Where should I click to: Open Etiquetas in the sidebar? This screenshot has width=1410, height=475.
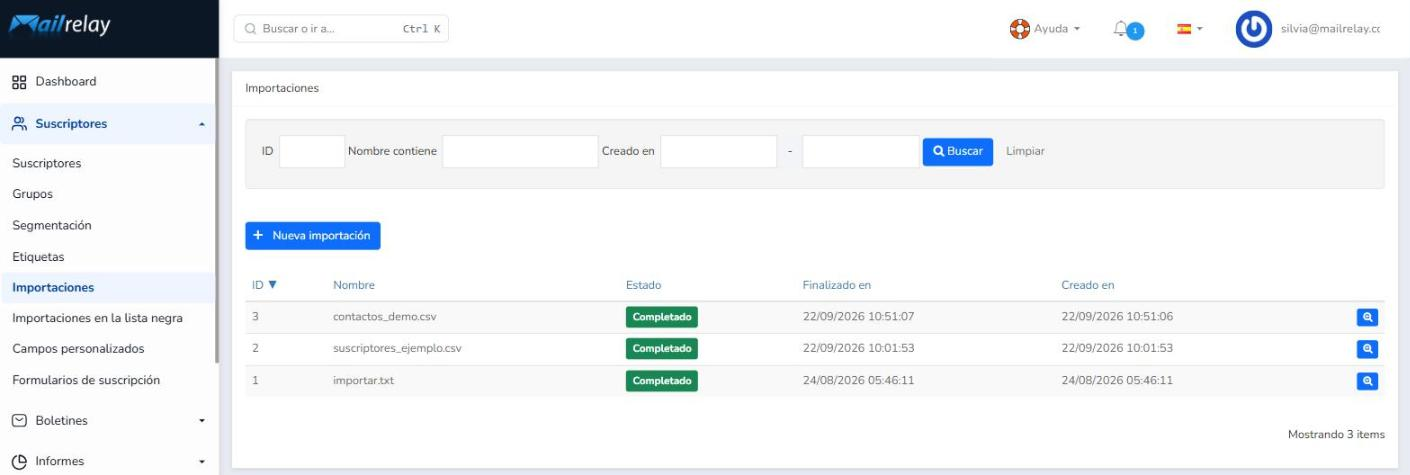[38, 257]
